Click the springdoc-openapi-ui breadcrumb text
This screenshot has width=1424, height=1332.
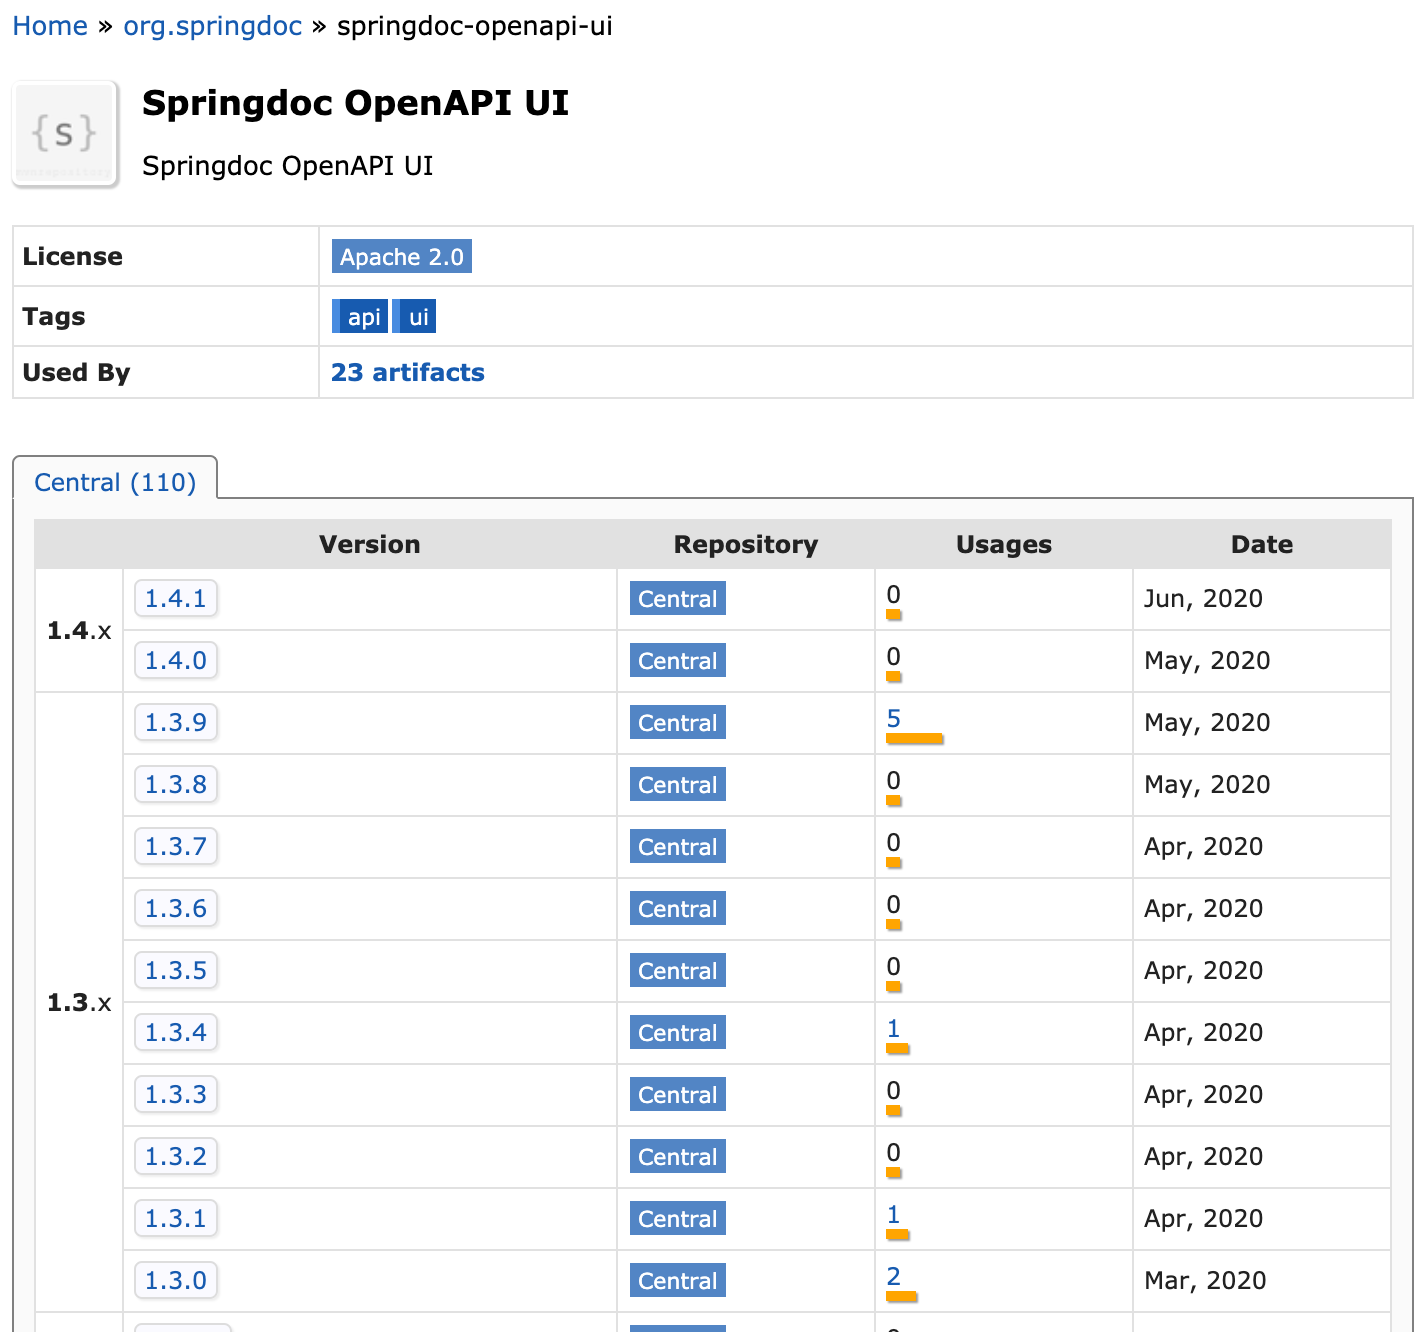475,26
